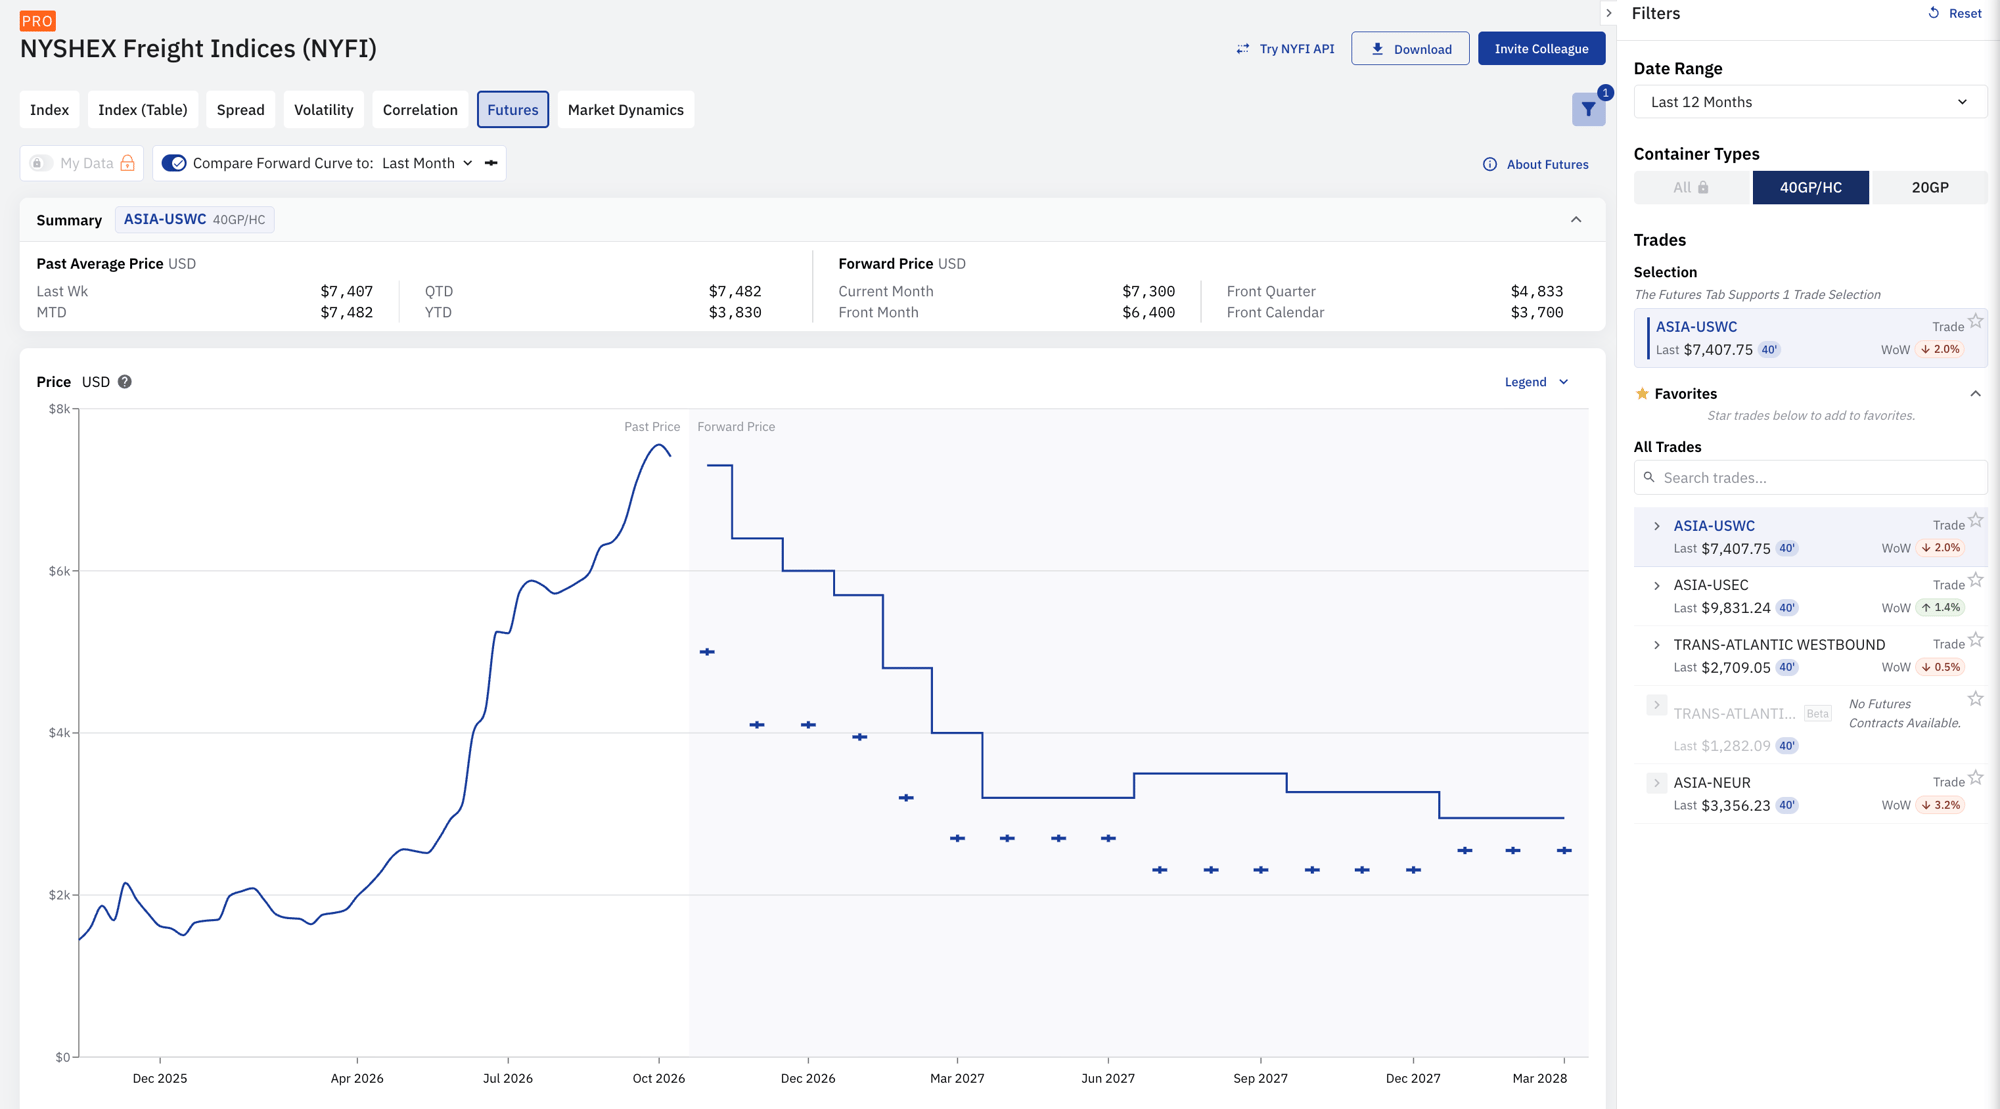Star the TRANS-ATLANTIC WESTBOUND trade

[1976, 640]
